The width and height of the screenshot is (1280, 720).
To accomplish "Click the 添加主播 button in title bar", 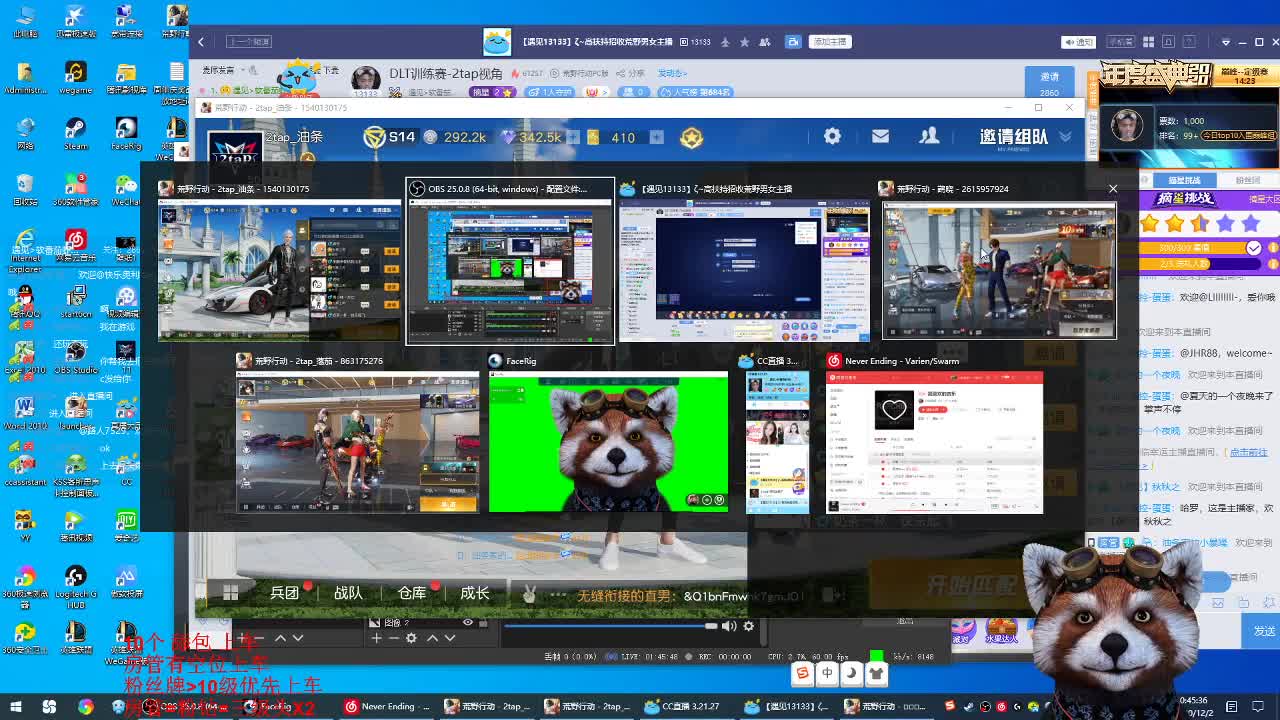I will [x=830, y=42].
